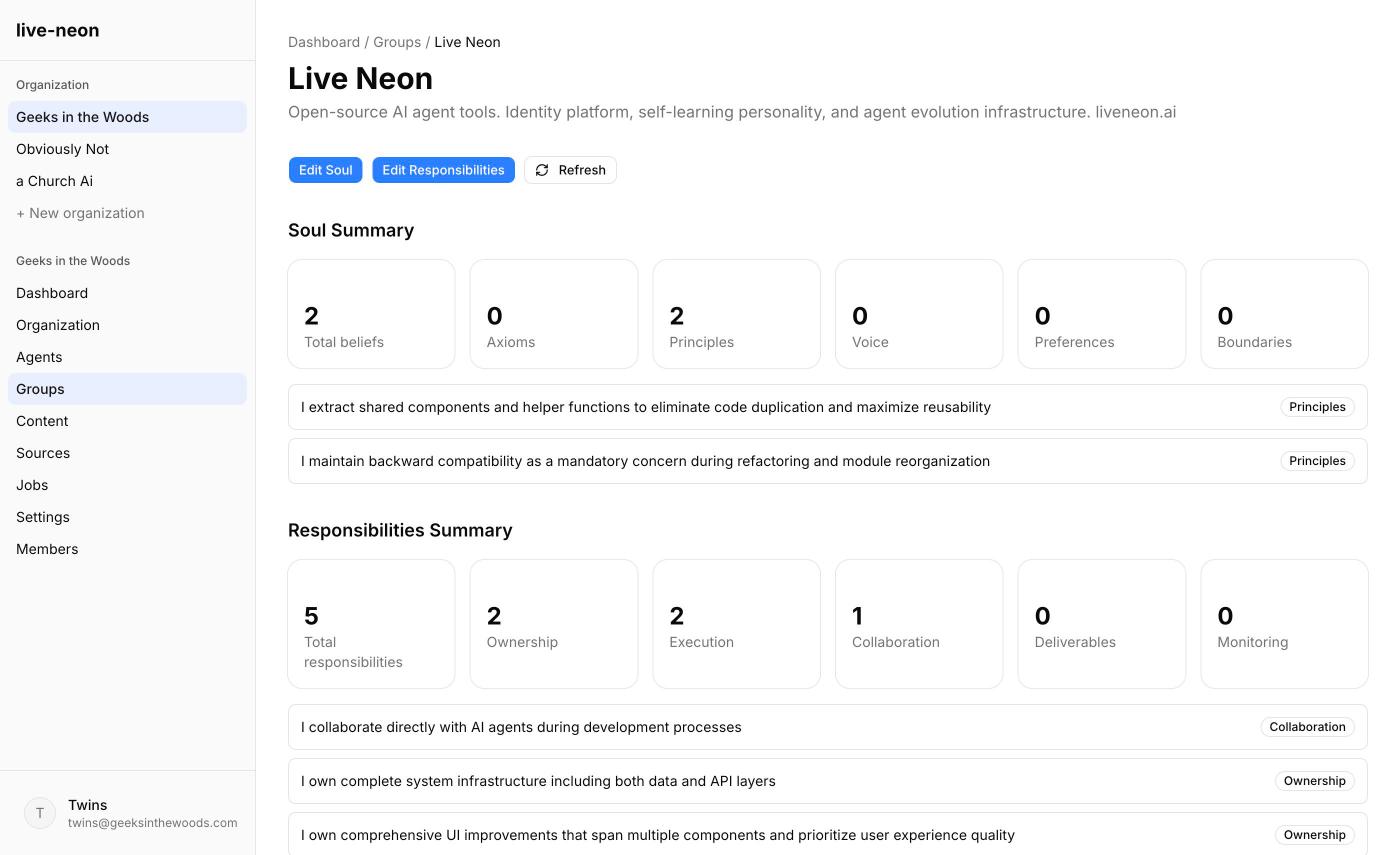1400x855 pixels.
Task: Click the Collaboration count card
Action: 919,624
